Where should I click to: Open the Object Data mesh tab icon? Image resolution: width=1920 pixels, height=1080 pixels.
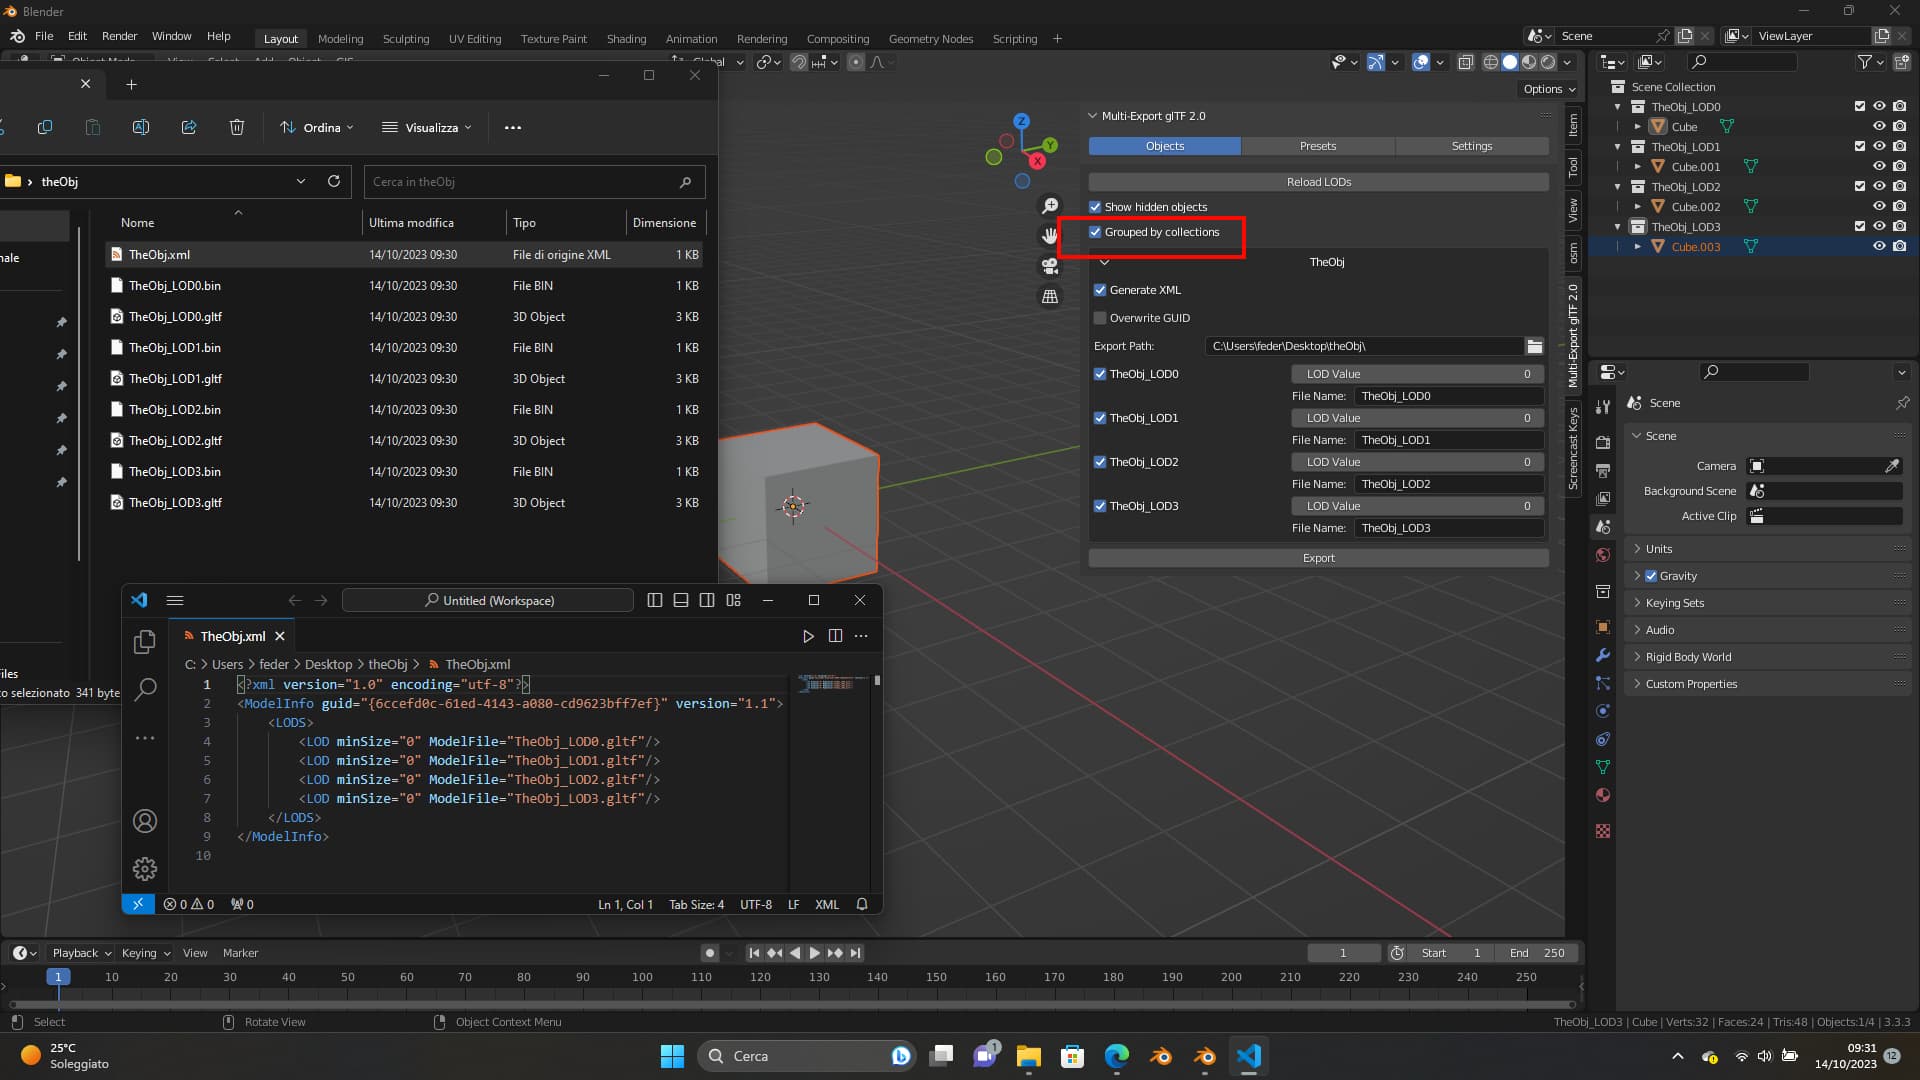(x=1603, y=767)
